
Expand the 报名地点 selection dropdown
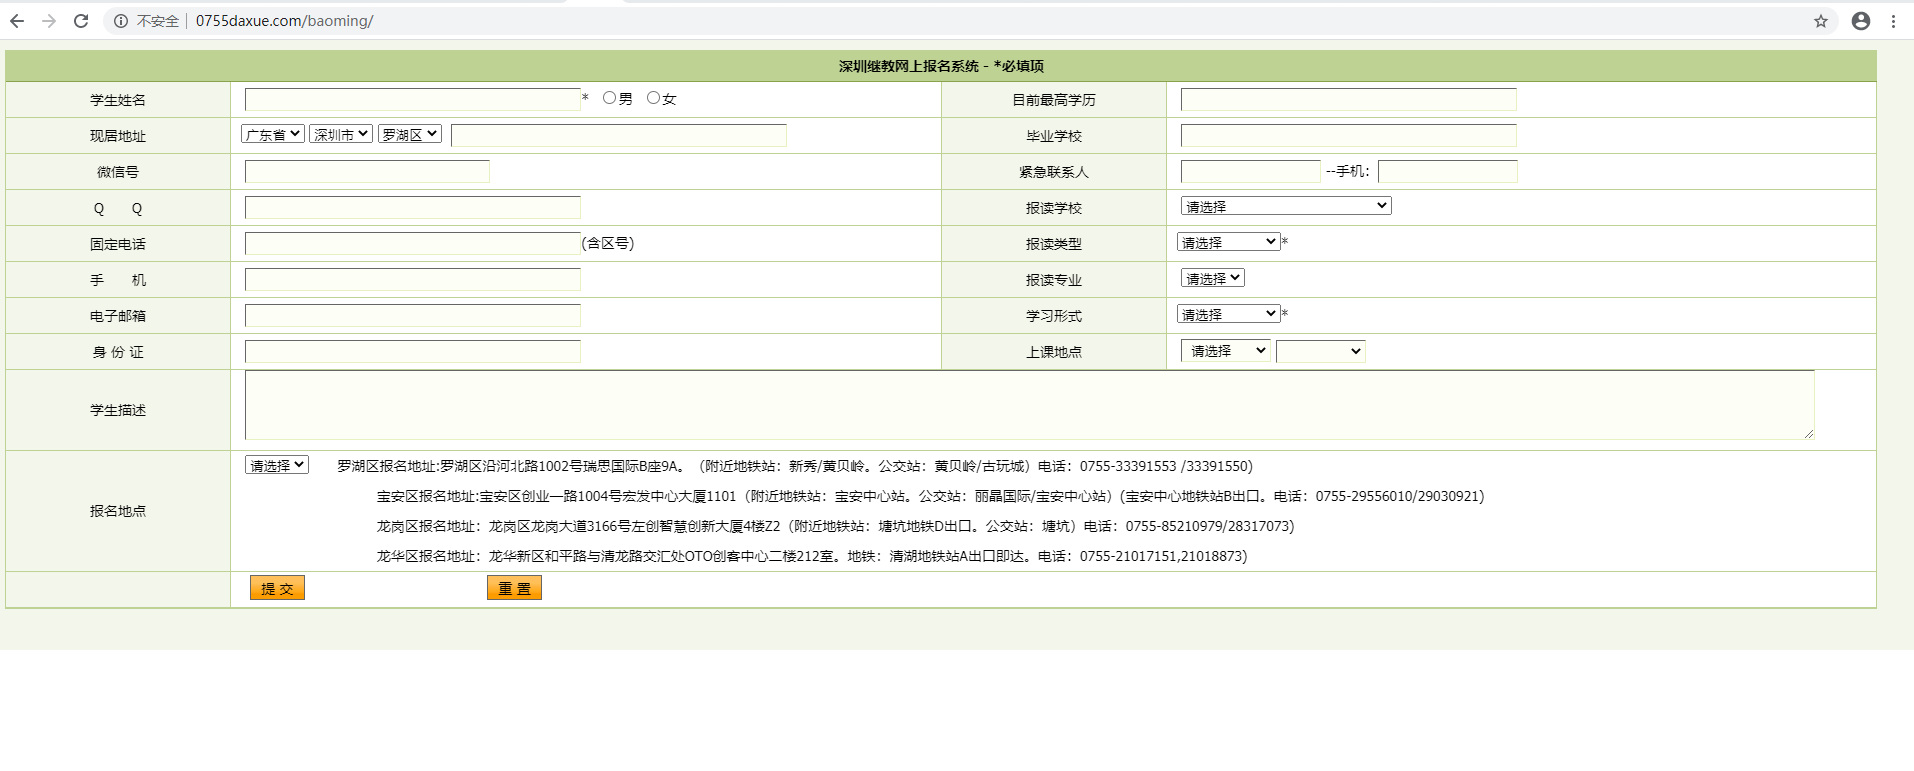point(277,465)
